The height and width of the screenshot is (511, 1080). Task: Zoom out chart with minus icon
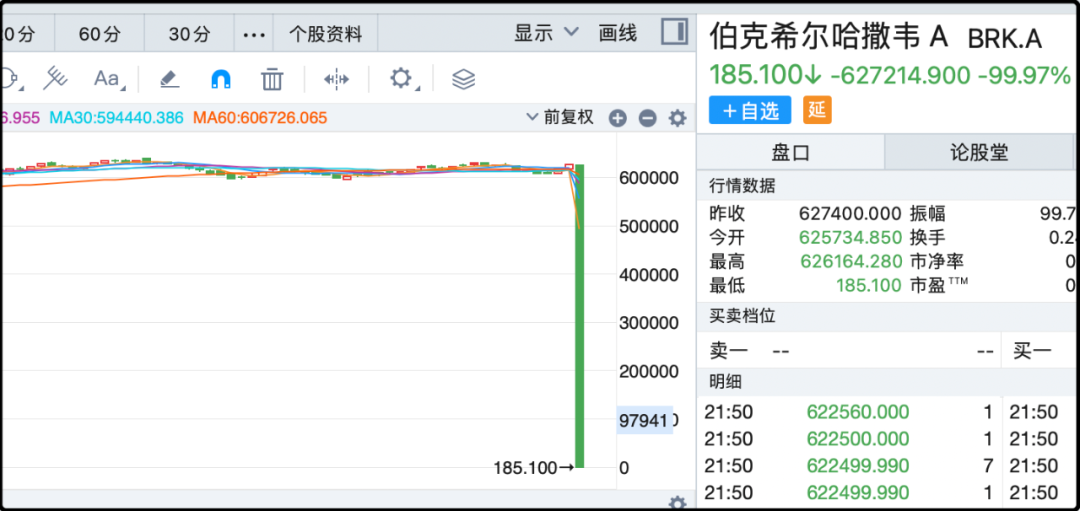tap(647, 118)
